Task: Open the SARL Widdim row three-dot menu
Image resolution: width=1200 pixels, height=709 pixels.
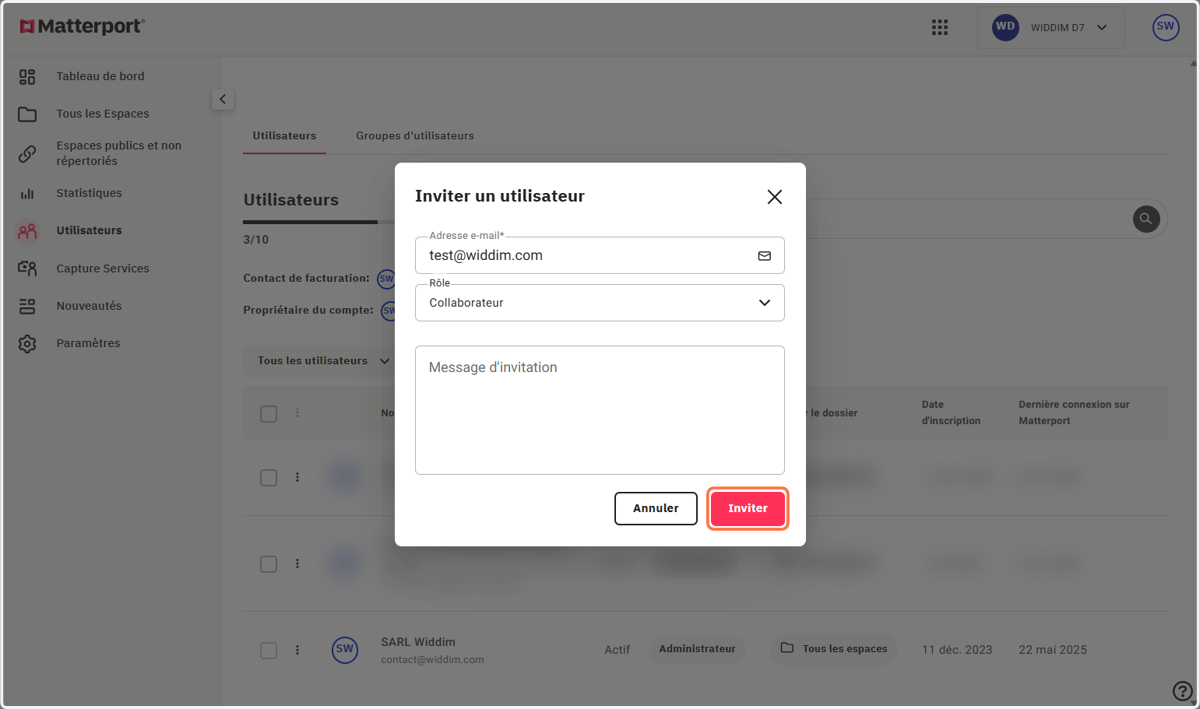Action: point(297,650)
